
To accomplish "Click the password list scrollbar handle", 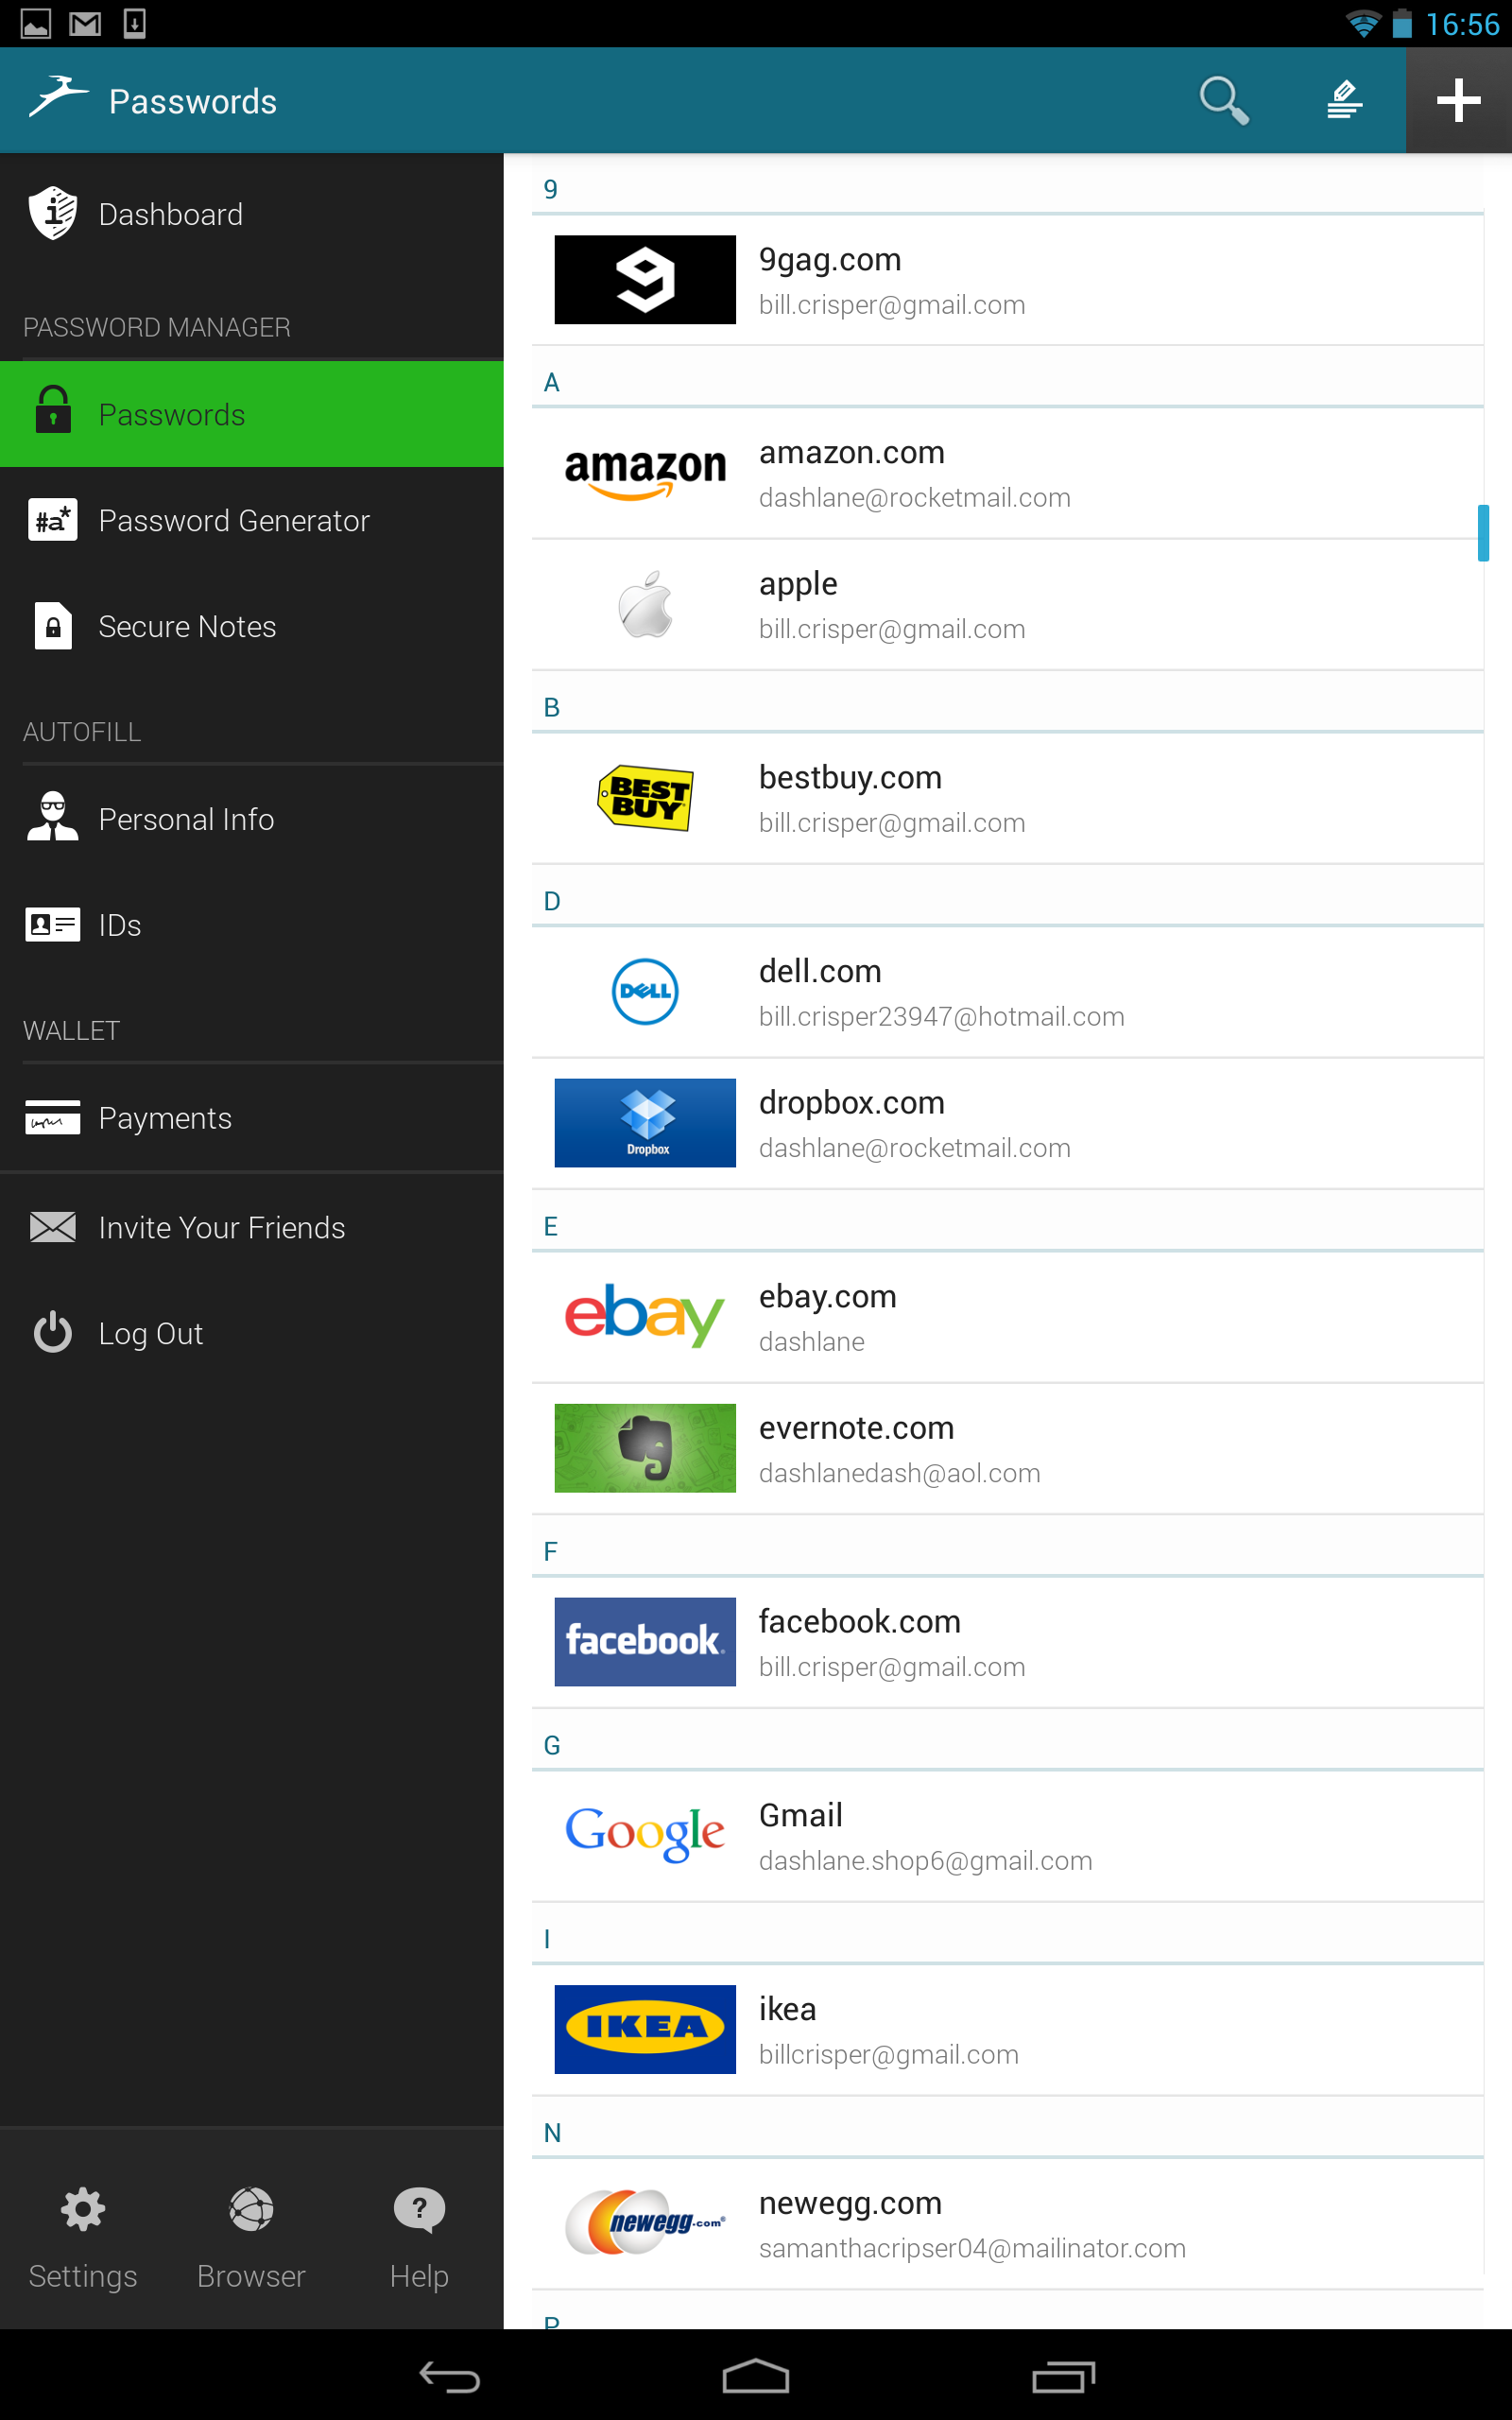I will tap(1483, 533).
